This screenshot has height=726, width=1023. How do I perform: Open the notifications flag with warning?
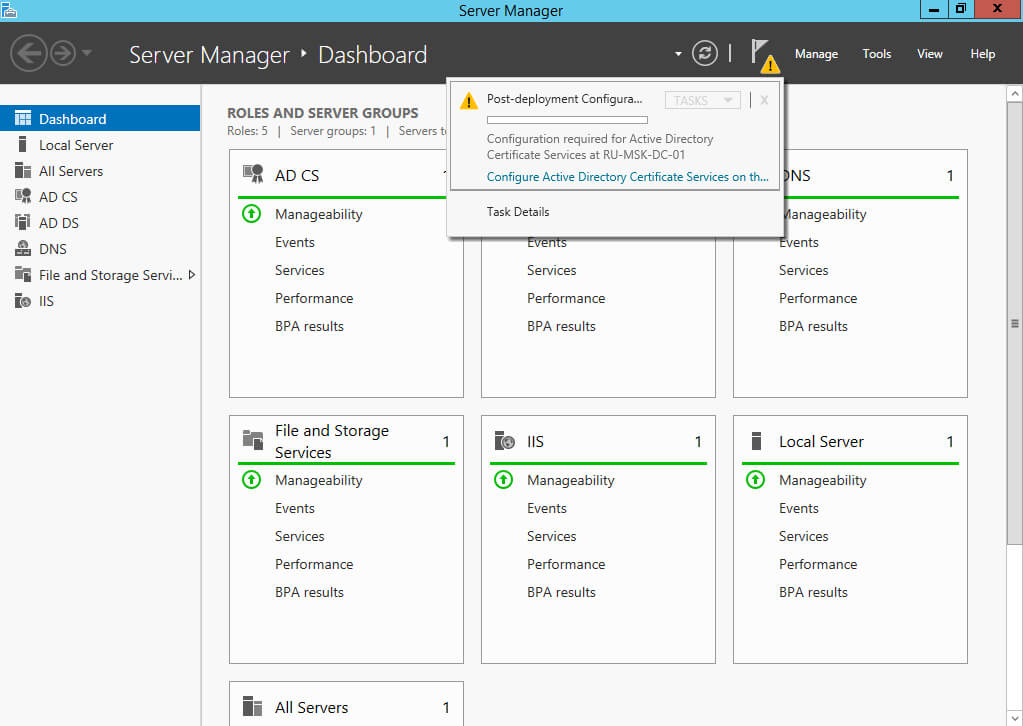tap(764, 55)
